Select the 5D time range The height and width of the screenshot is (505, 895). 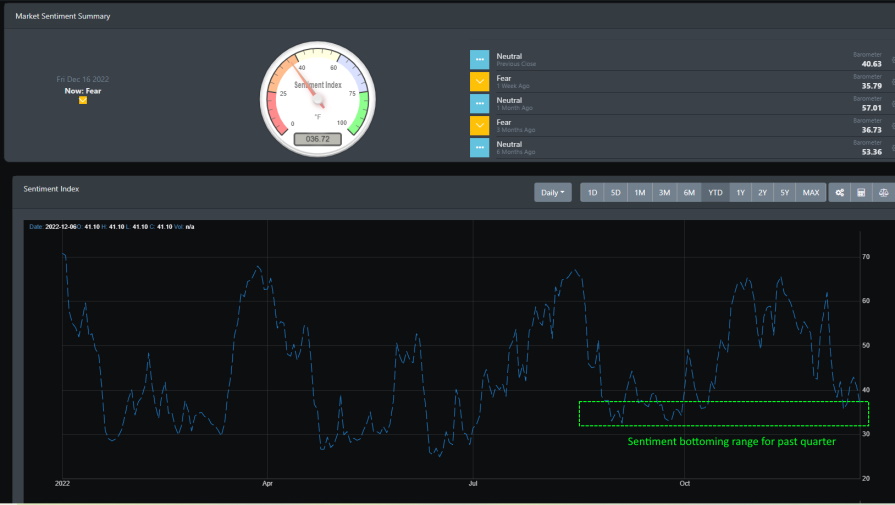(x=615, y=193)
